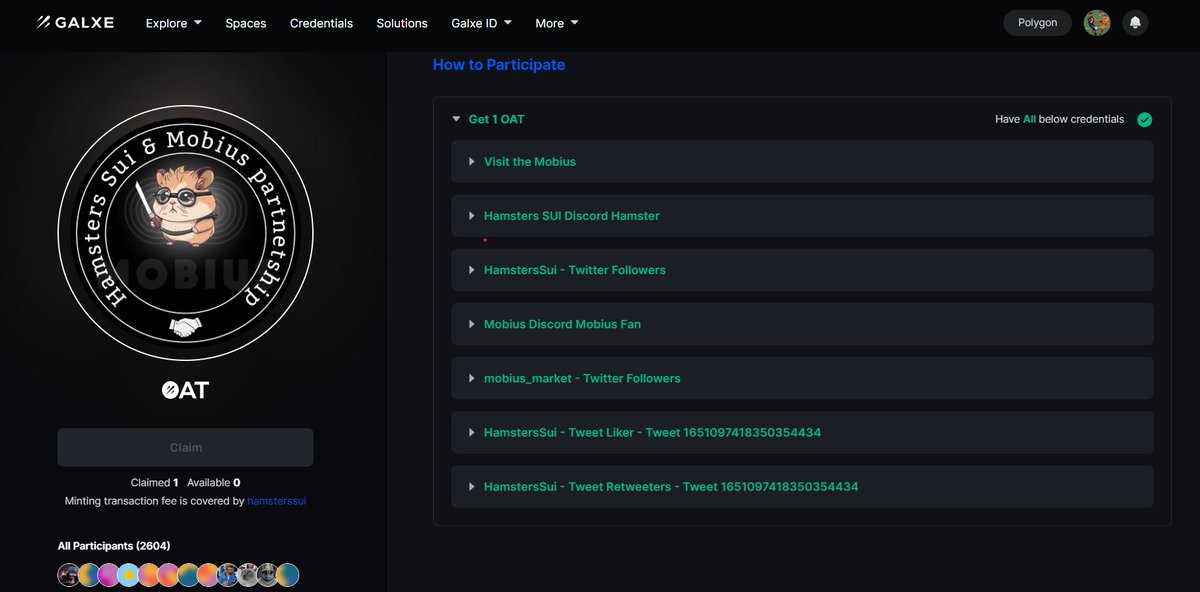Image resolution: width=1200 pixels, height=592 pixels.
Task: Go to Credentials page
Action: (321, 23)
